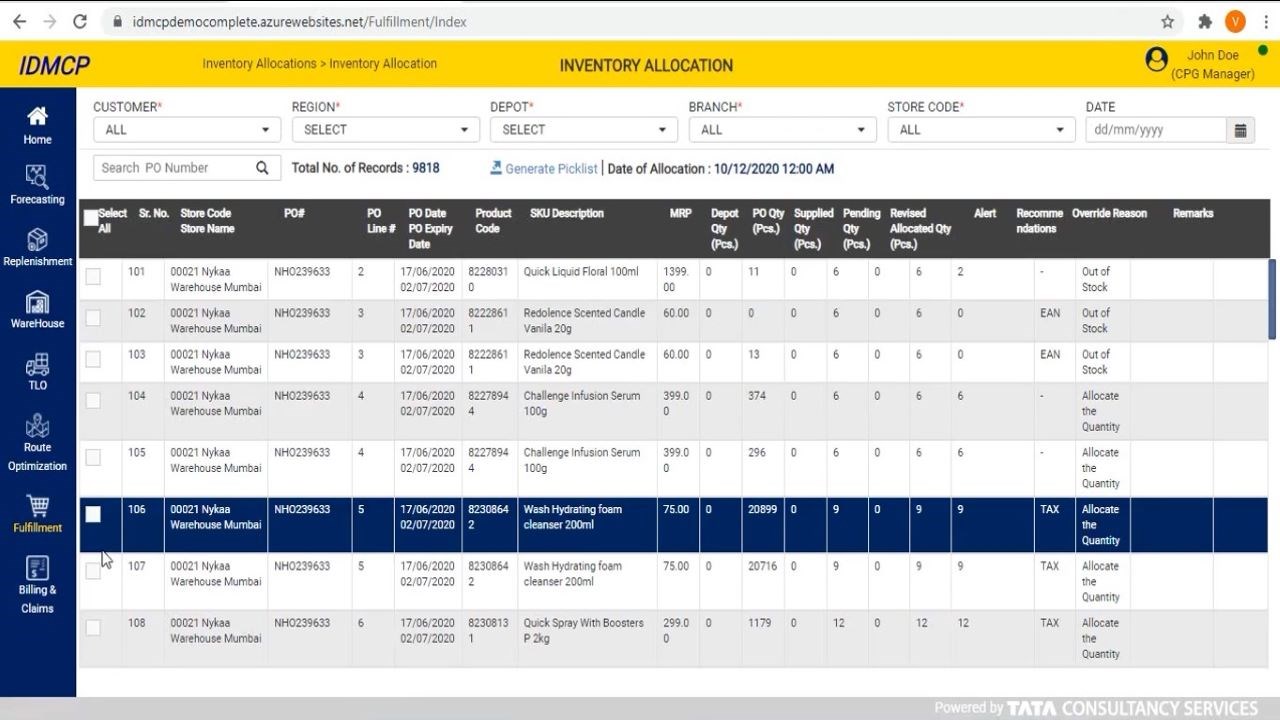Click PO quantity value 20899
Screen dimensions: 1280x720
click(x=763, y=509)
